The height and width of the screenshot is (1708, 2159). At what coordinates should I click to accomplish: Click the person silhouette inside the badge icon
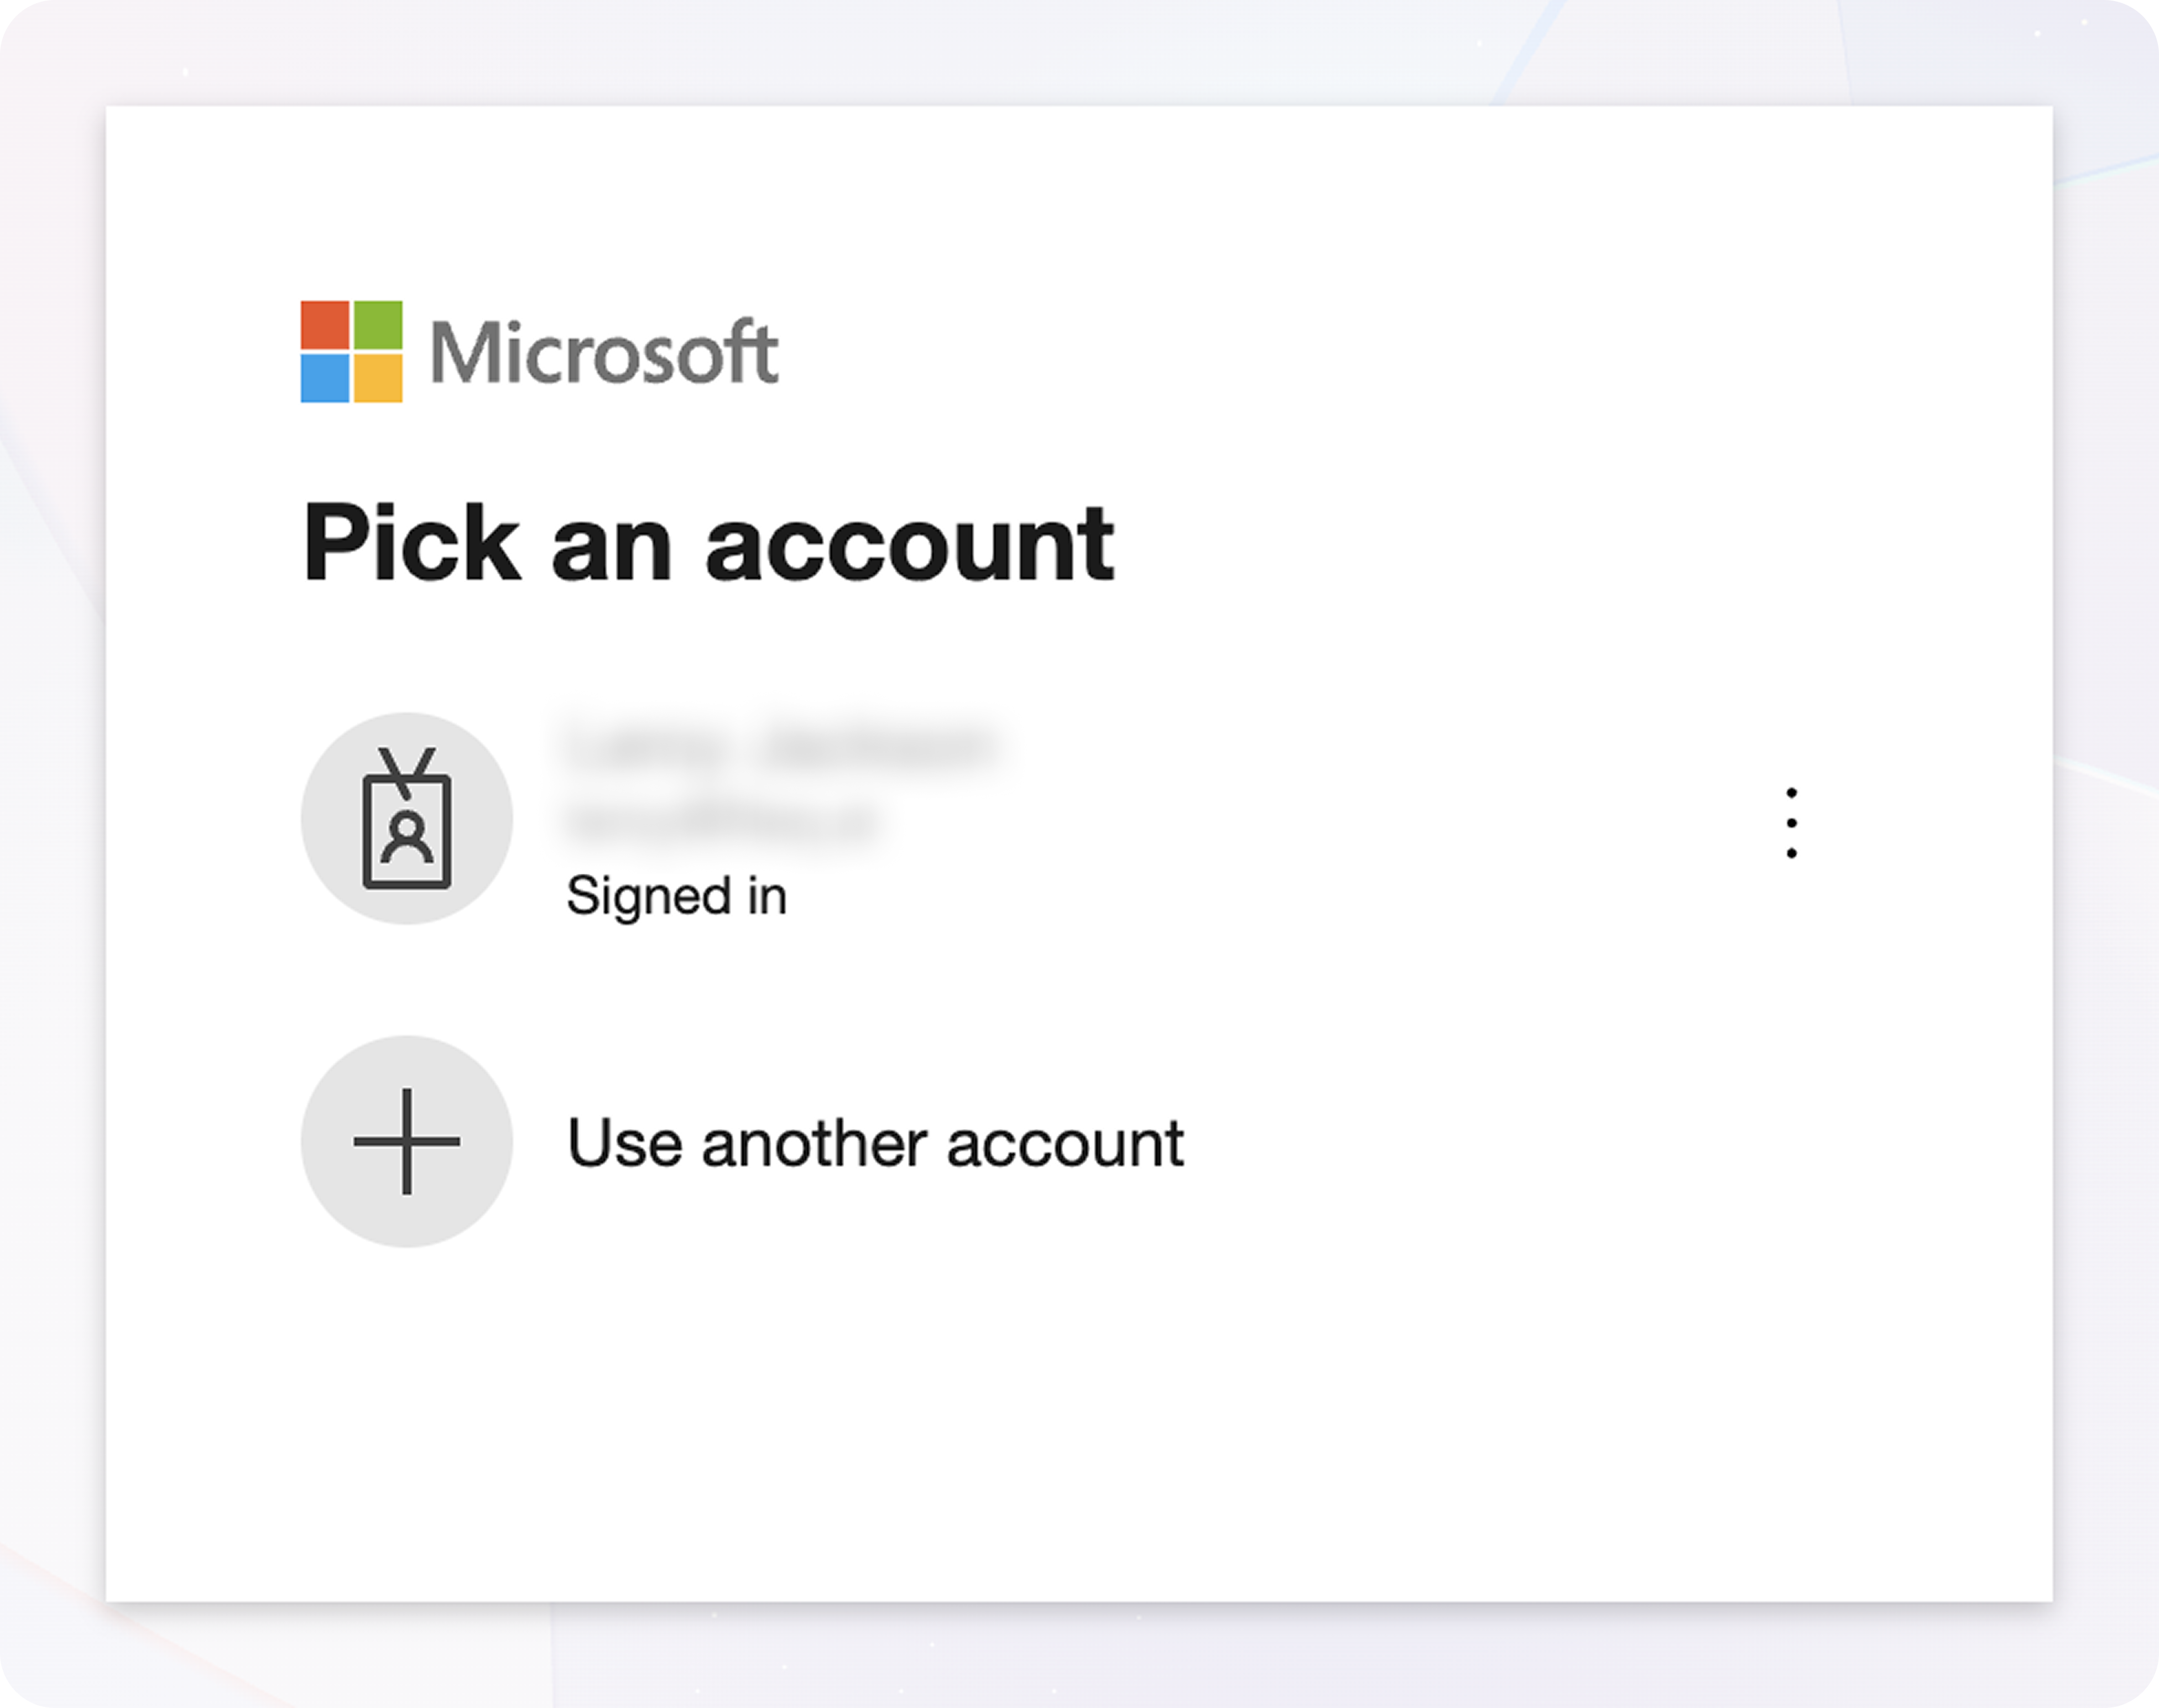point(406,838)
